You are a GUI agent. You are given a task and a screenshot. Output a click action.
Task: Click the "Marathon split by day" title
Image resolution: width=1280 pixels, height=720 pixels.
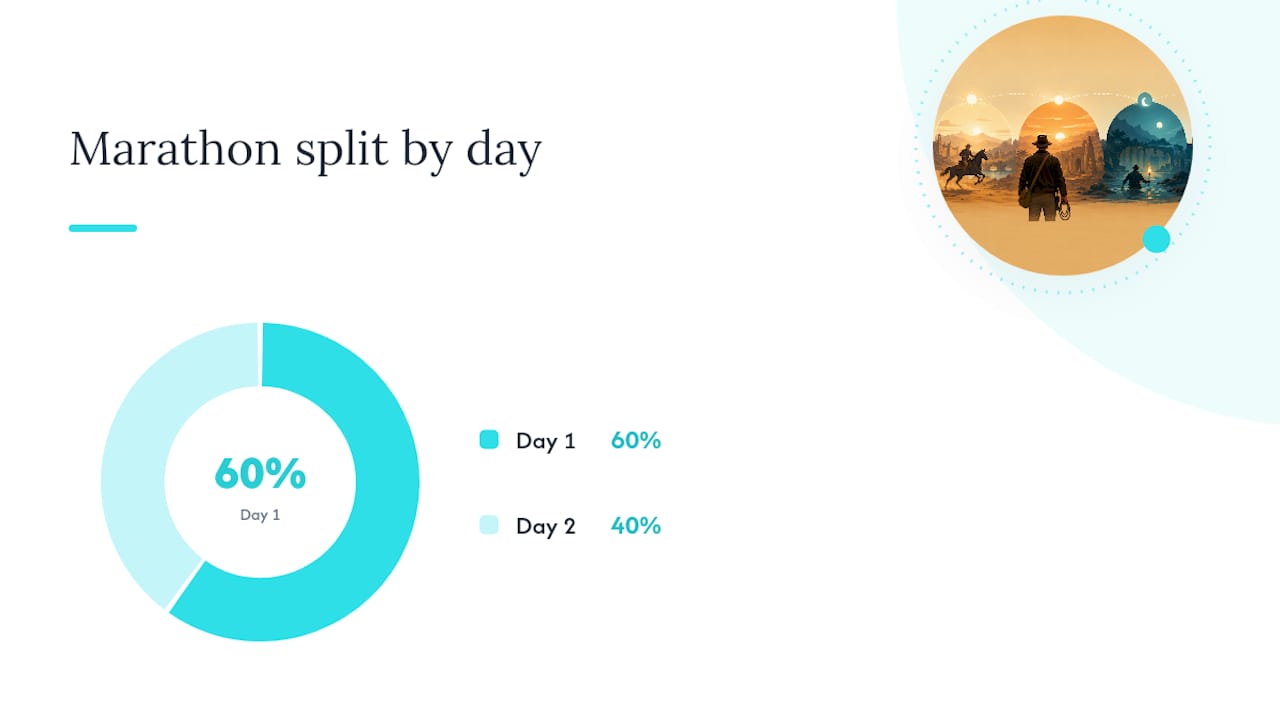305,150
